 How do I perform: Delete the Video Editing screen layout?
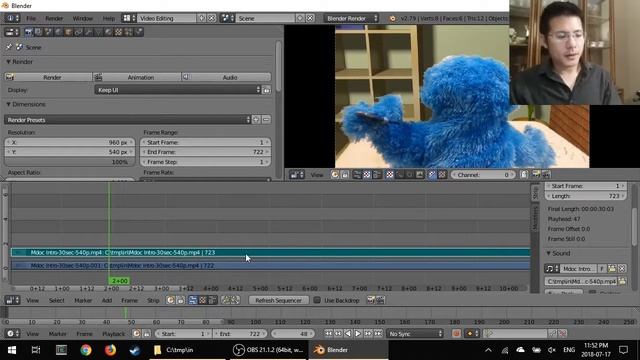point(211,18)
